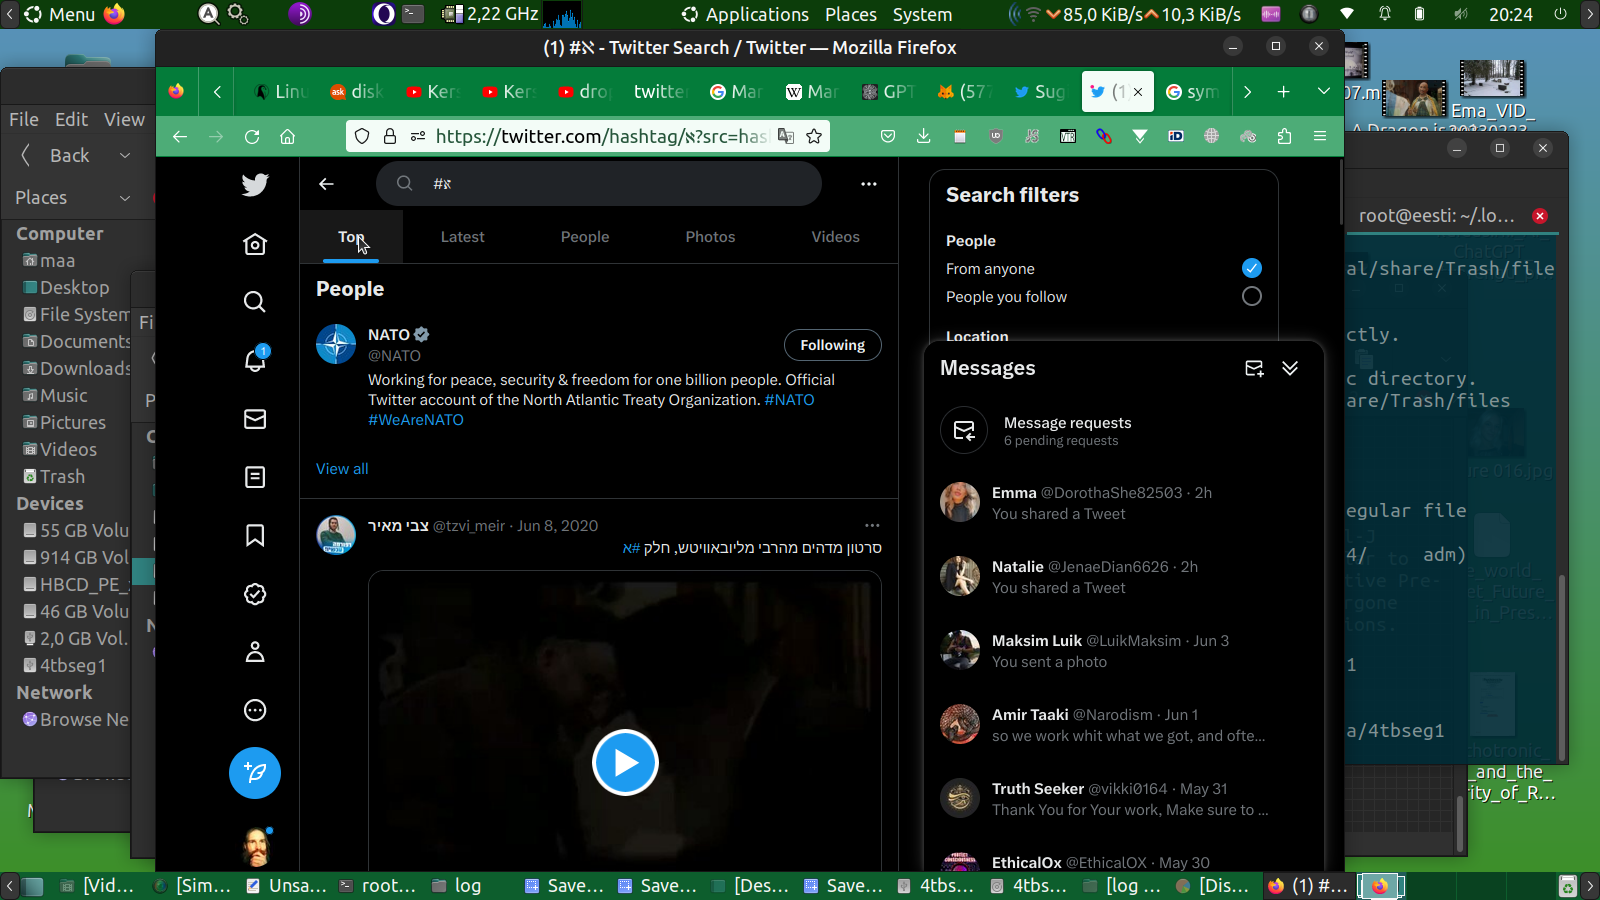Image resolution: width=1600 pixels, height=900 pixels.
Task: Switch to the Videos search tab
Action: [836, 237]
